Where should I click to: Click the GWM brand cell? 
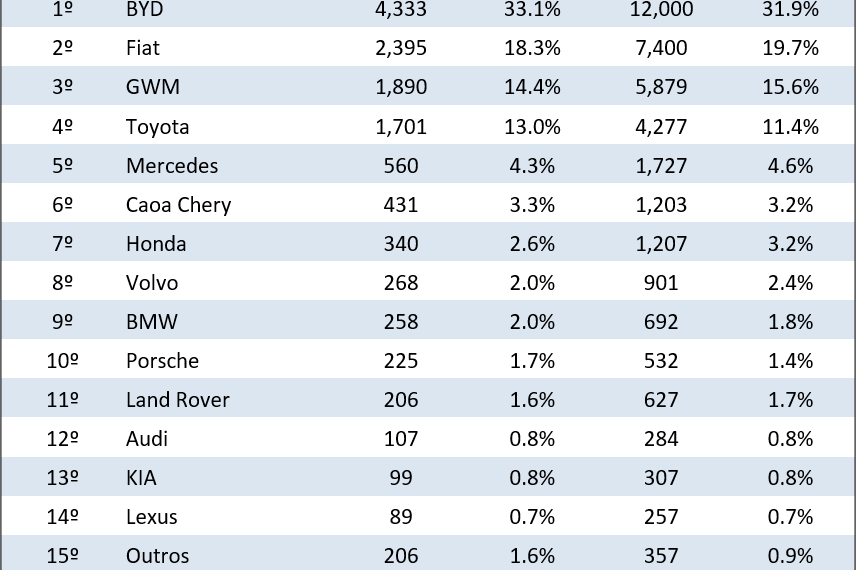click(153, 87)
